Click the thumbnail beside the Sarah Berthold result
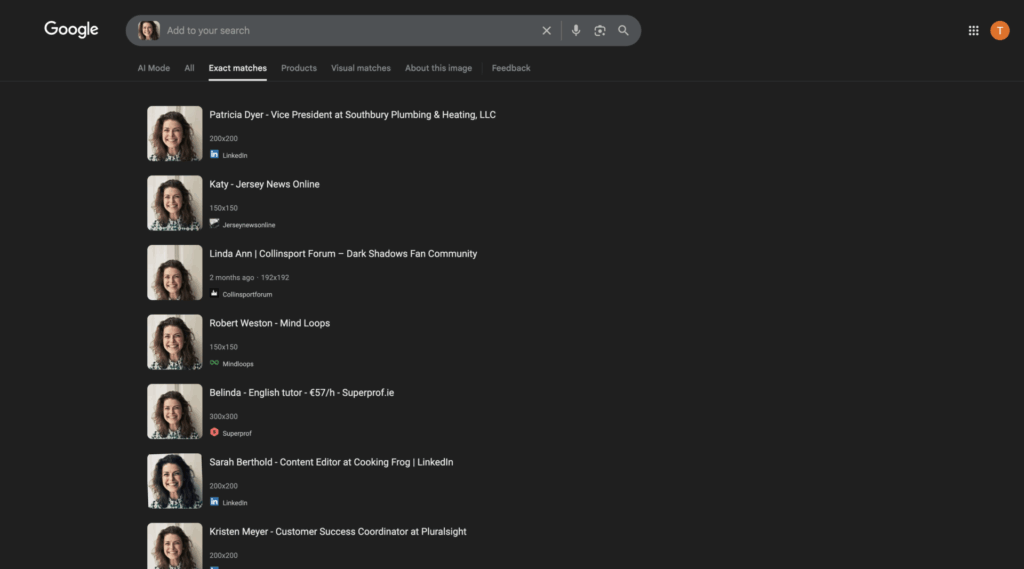 (x=175, y=481)
